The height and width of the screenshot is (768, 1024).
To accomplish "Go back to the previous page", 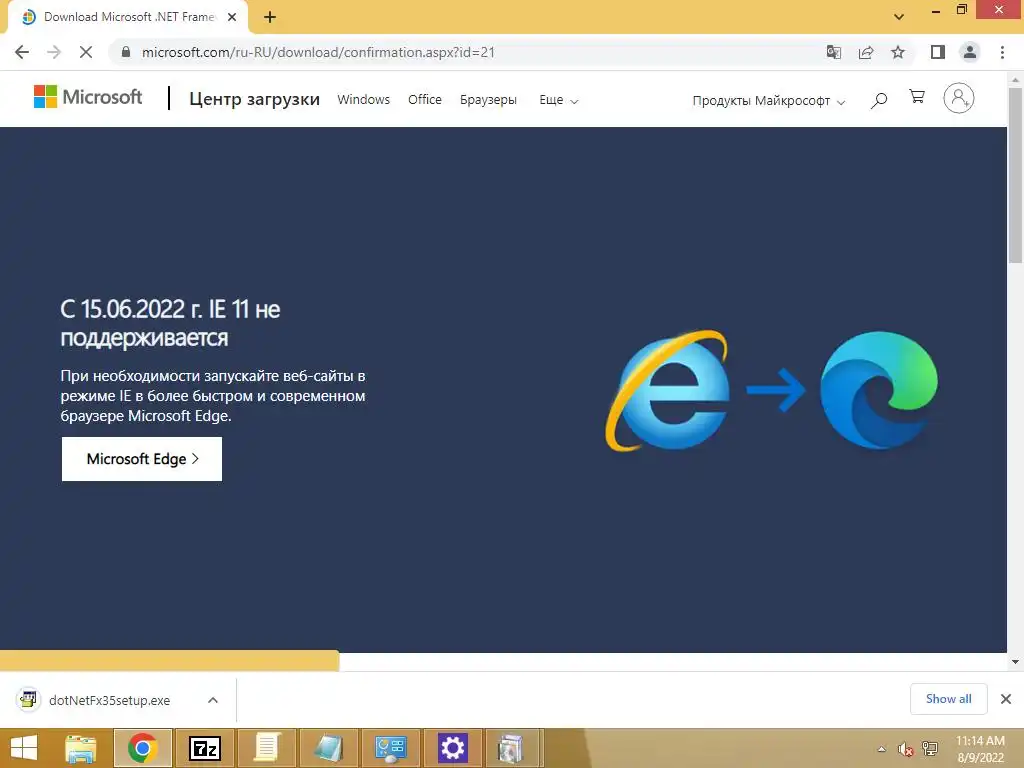I will (x=22, y=52).
